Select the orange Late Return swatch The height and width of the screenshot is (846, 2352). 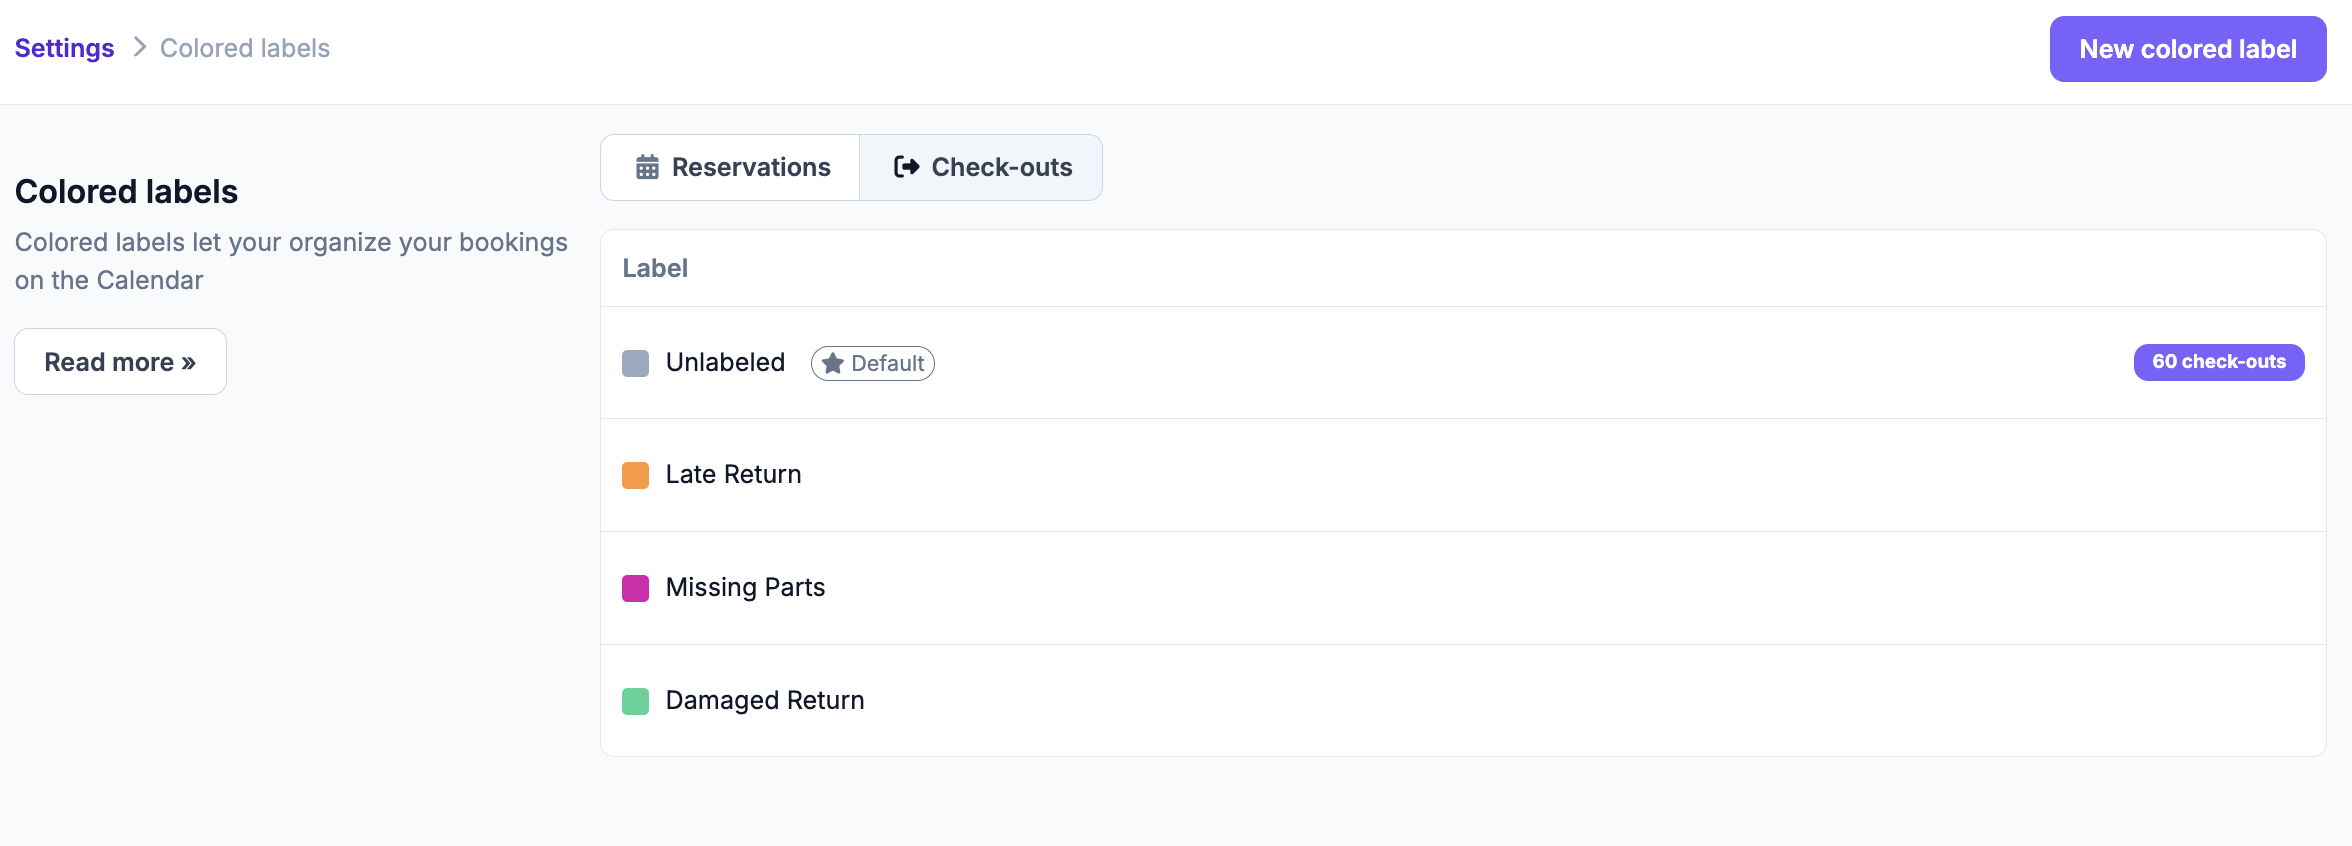pos(635,475)
